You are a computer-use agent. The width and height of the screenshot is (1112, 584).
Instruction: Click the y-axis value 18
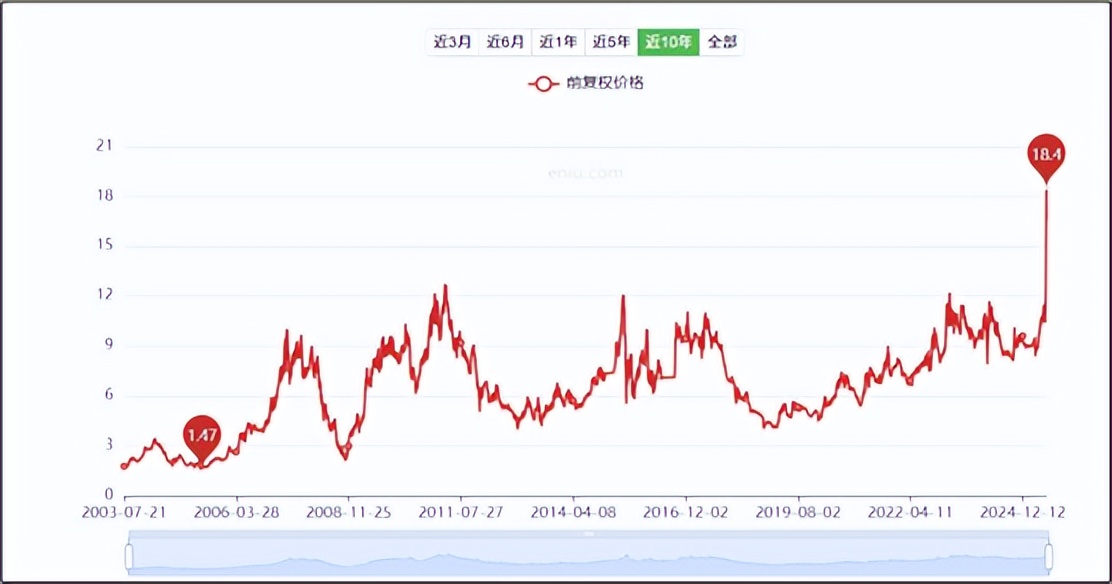pos(104,195)
